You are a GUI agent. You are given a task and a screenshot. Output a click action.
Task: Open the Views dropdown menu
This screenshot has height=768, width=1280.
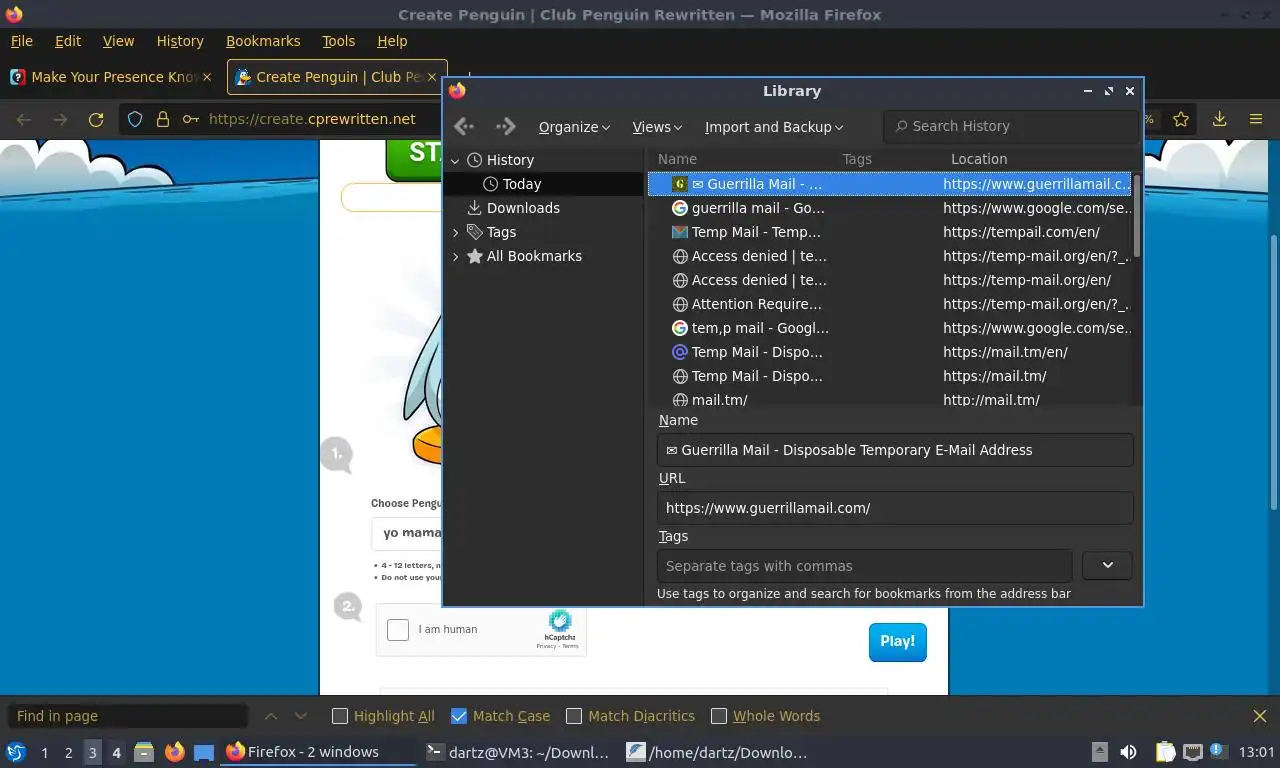[657, 127]
